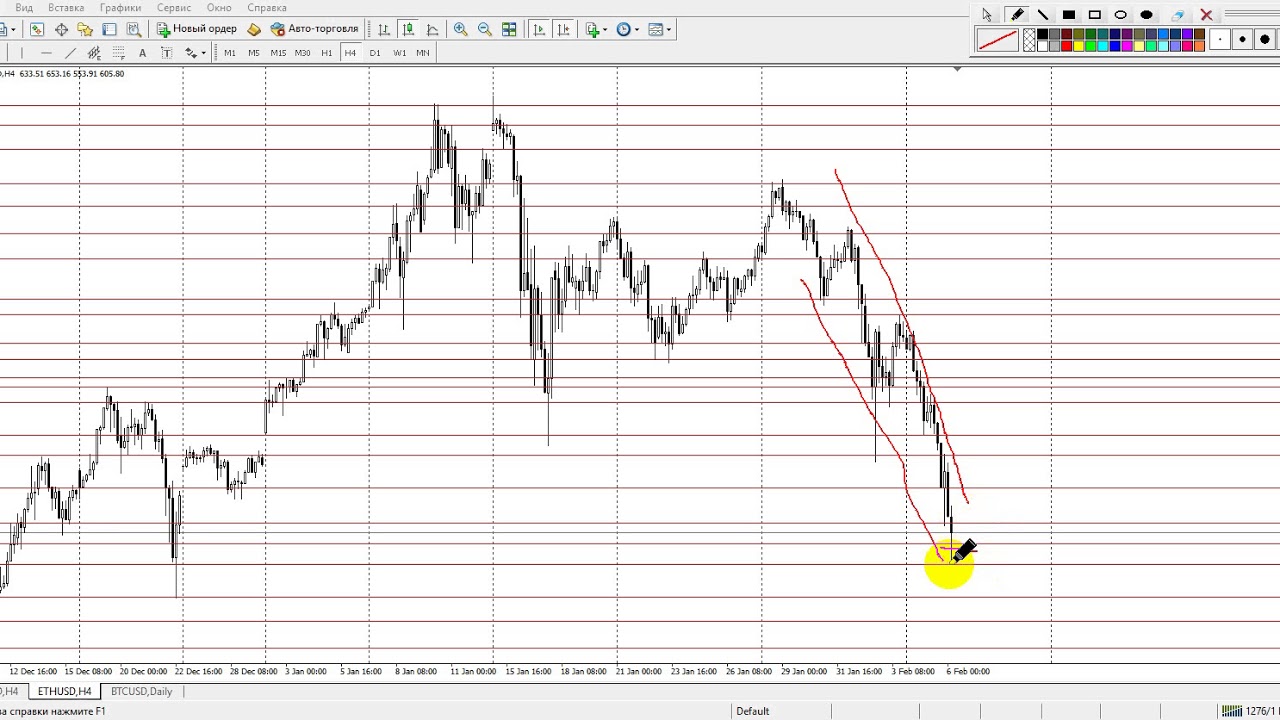Switch chart to candlesticks view

click(x=409, y=30)
